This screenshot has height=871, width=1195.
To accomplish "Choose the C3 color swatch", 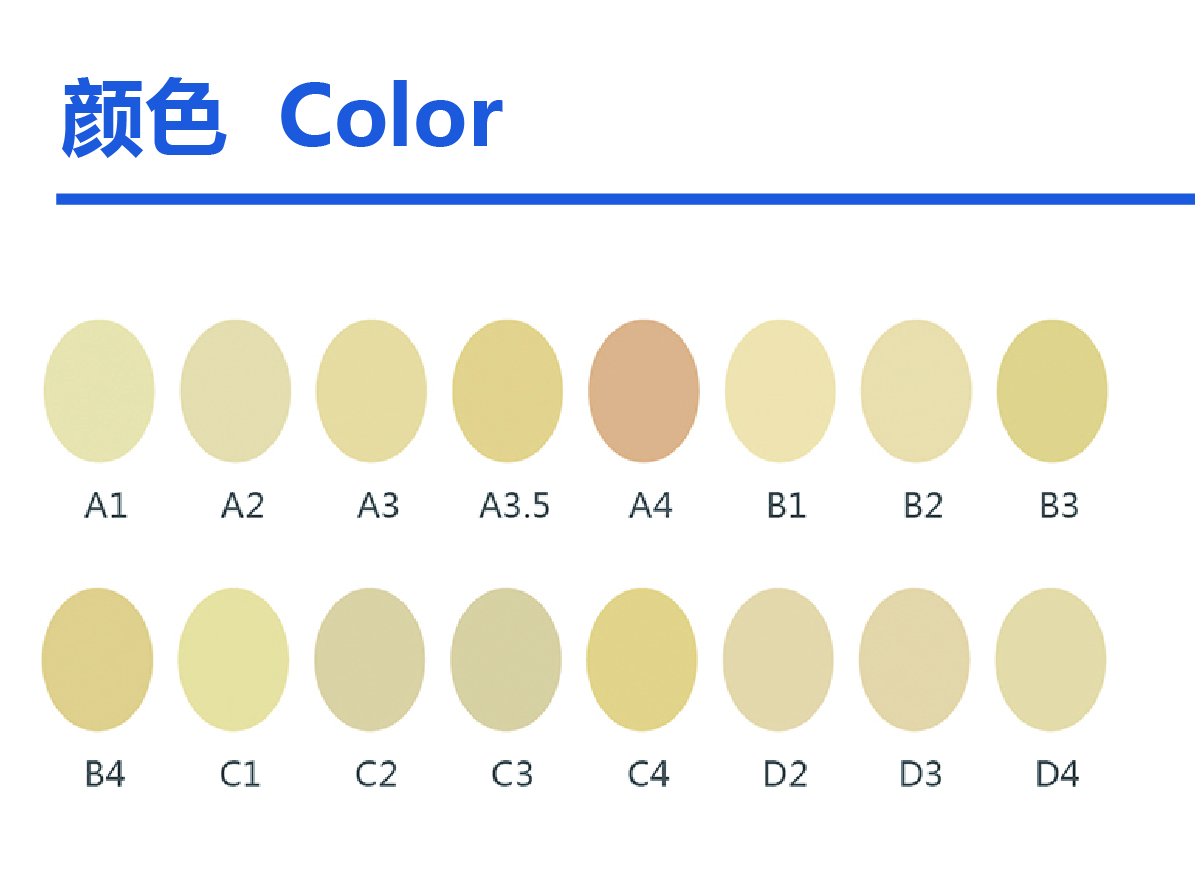I will 506,659.
